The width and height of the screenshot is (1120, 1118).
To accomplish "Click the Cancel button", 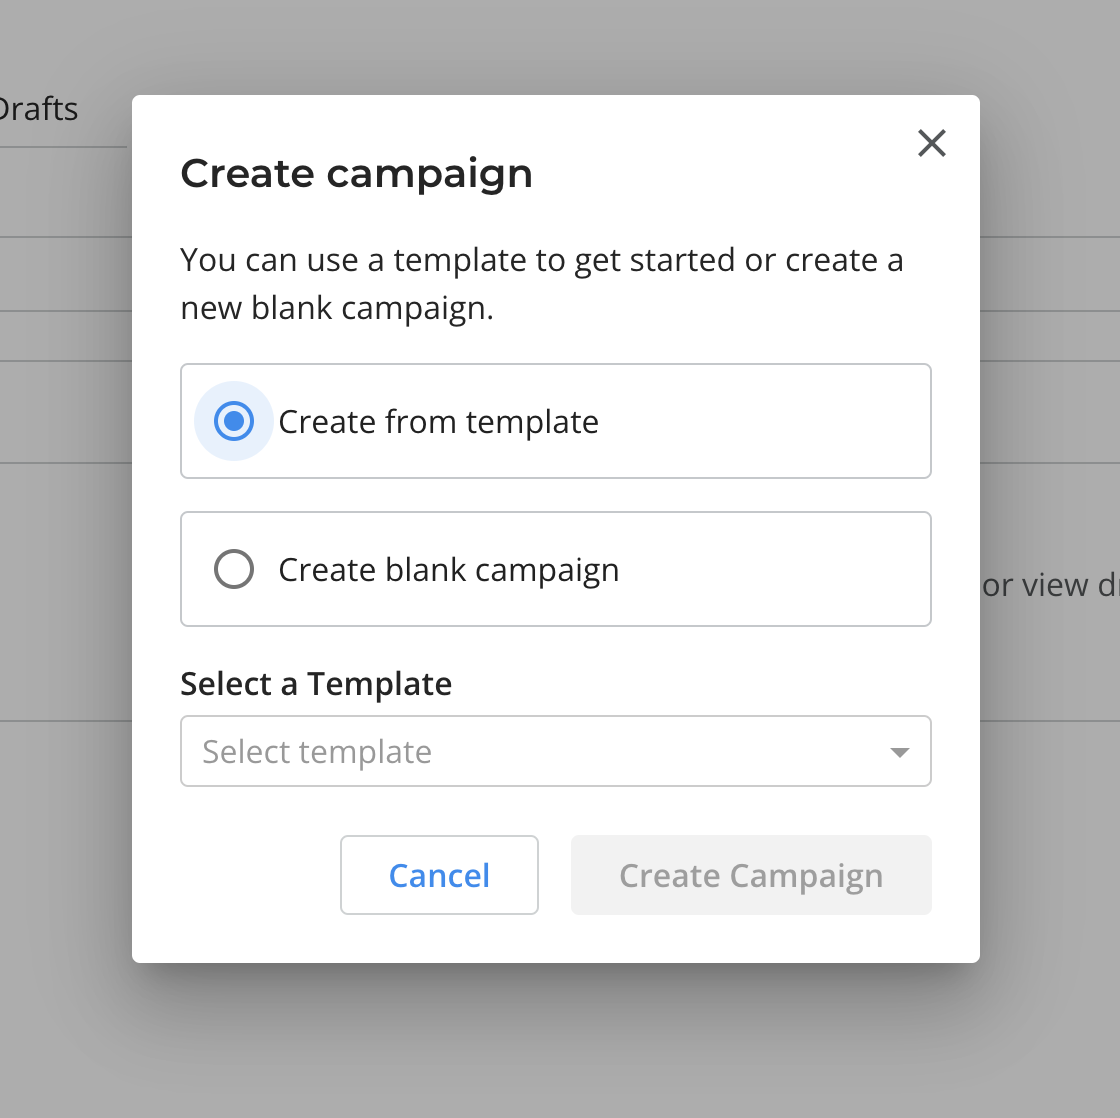I will 439,875.
